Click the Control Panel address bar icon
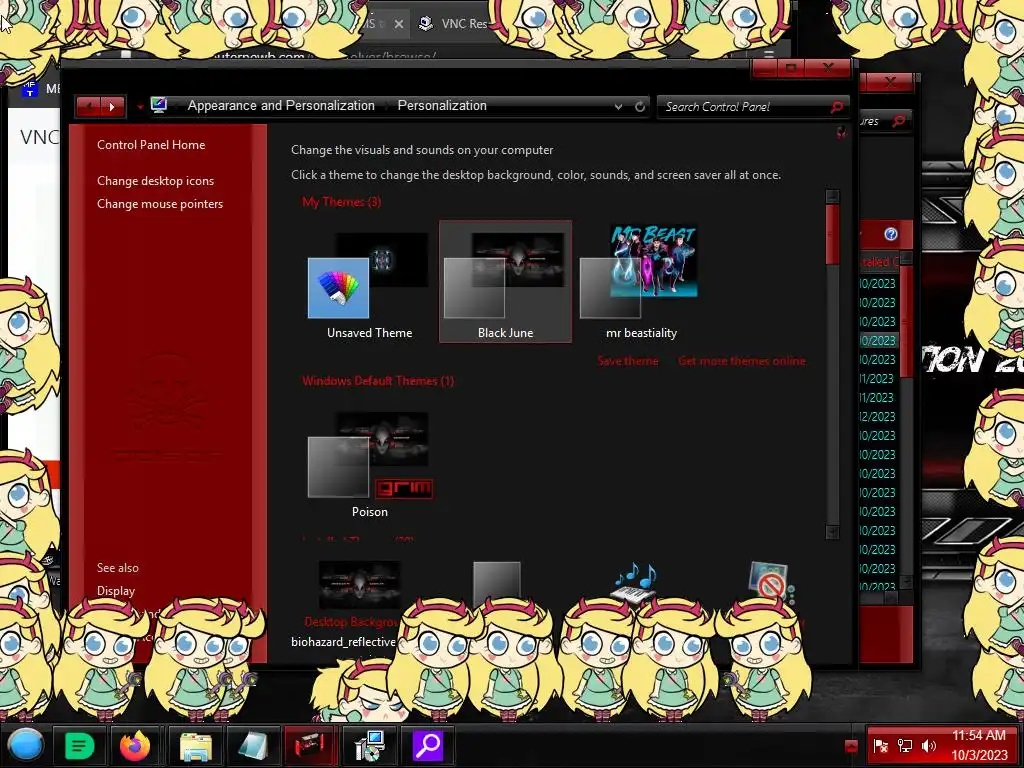 pos(159,105)
